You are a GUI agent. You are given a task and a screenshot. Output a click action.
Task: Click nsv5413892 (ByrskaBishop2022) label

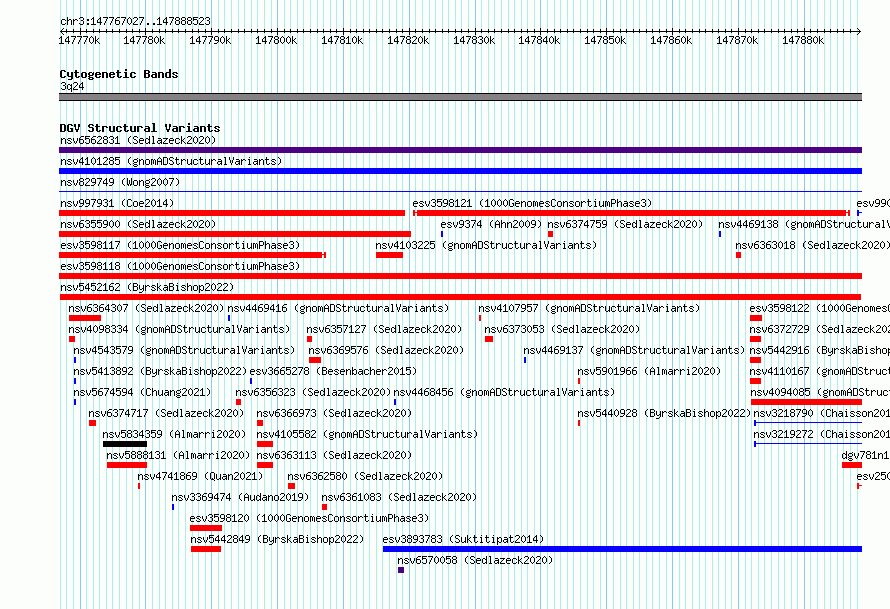160,371
